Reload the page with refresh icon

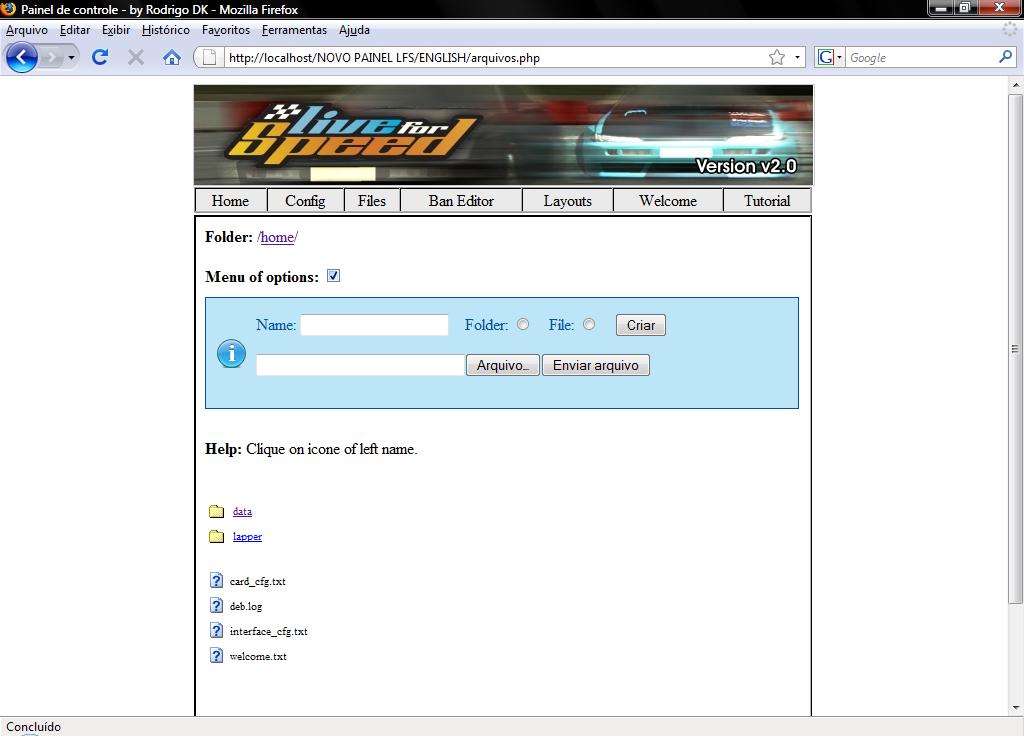100,57
